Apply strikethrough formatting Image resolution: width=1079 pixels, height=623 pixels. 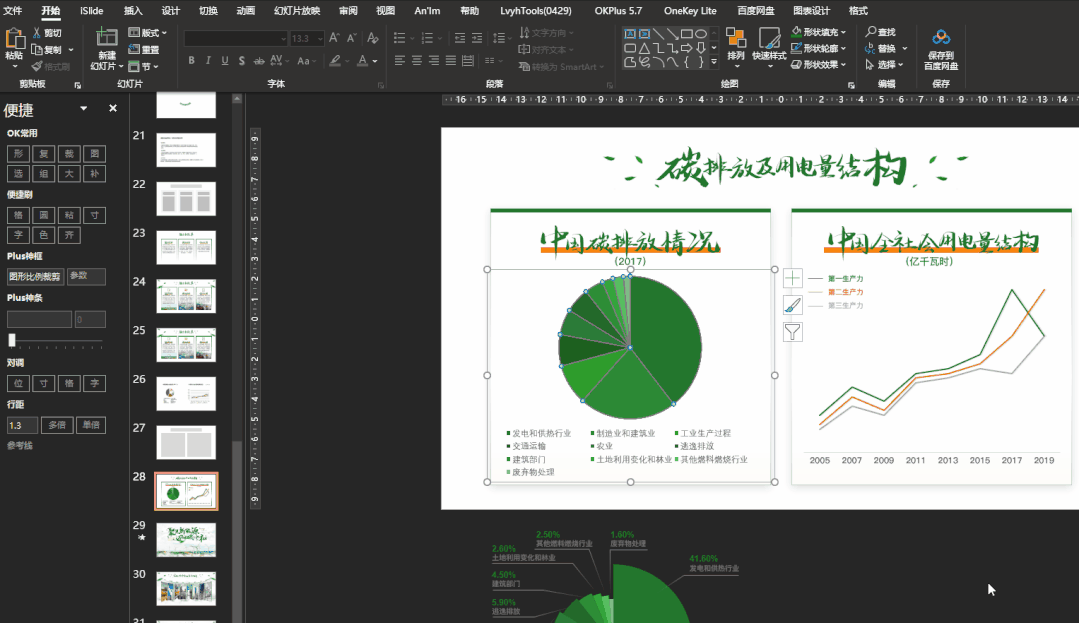click(259, 61)
